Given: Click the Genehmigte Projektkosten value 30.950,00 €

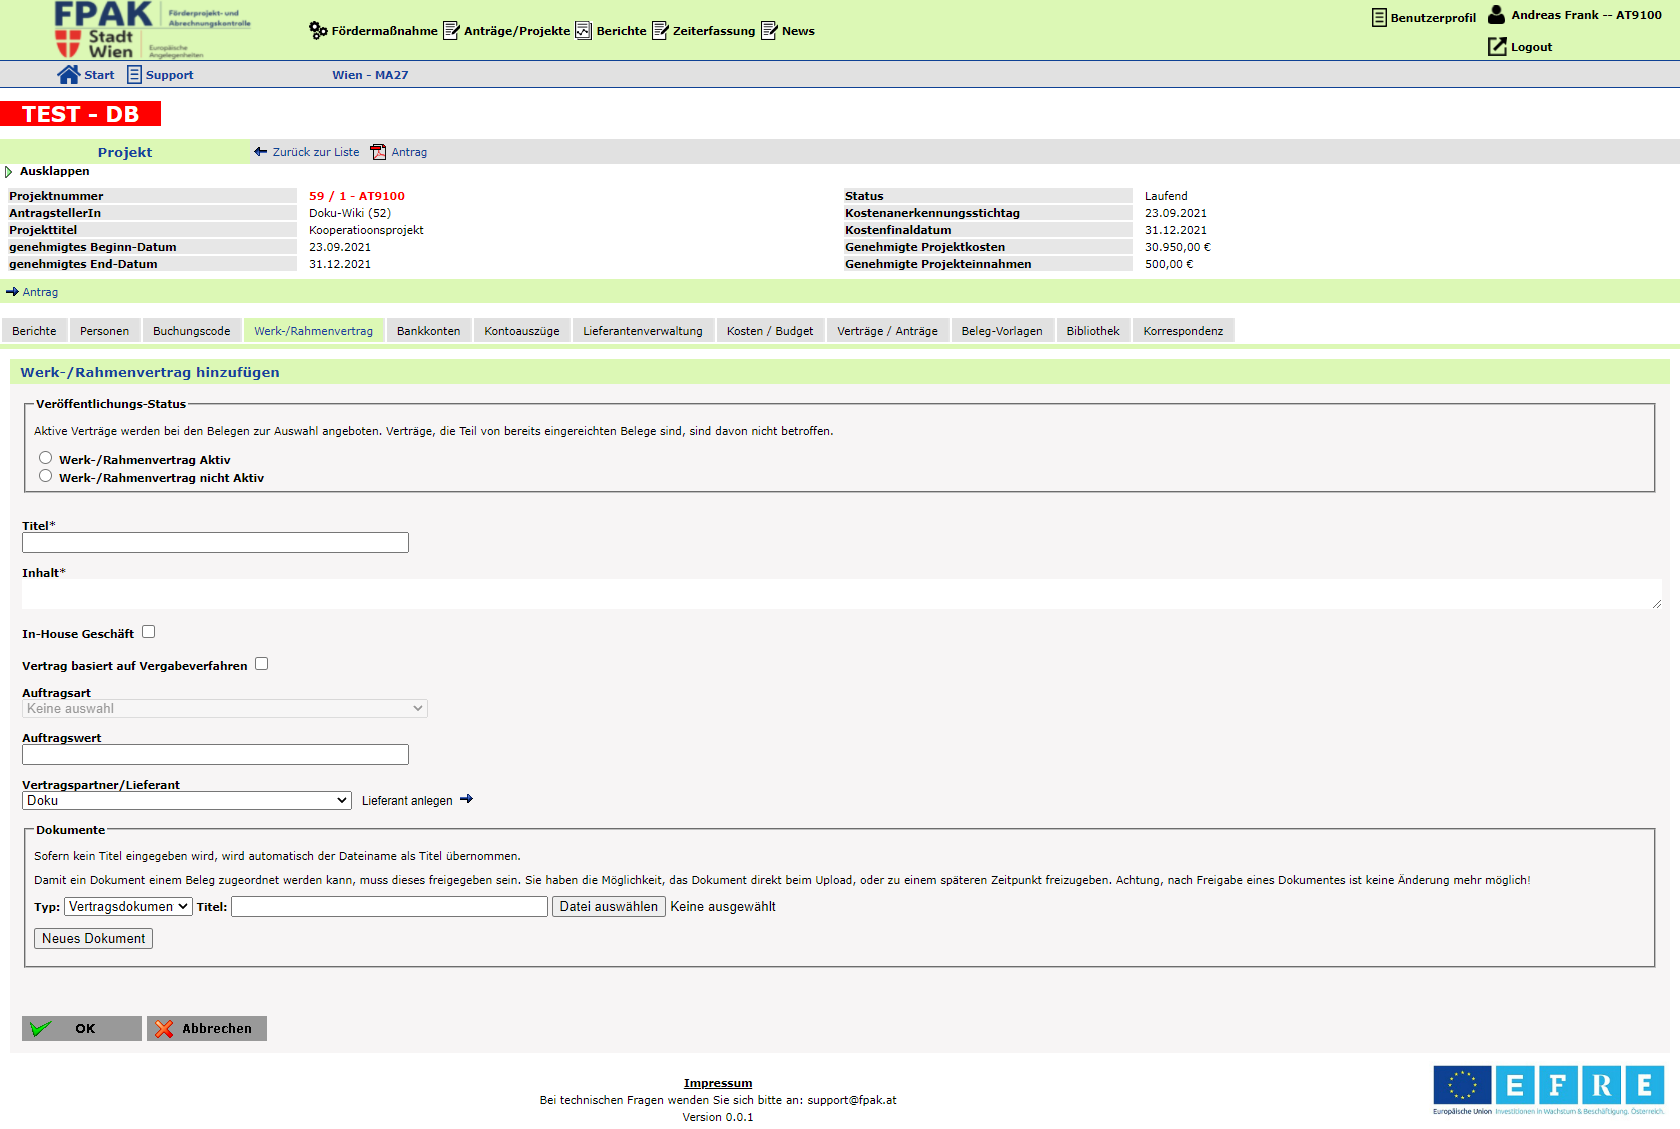Looking at the screenshot, I should pyautogui.click(x=1178, y=247).
